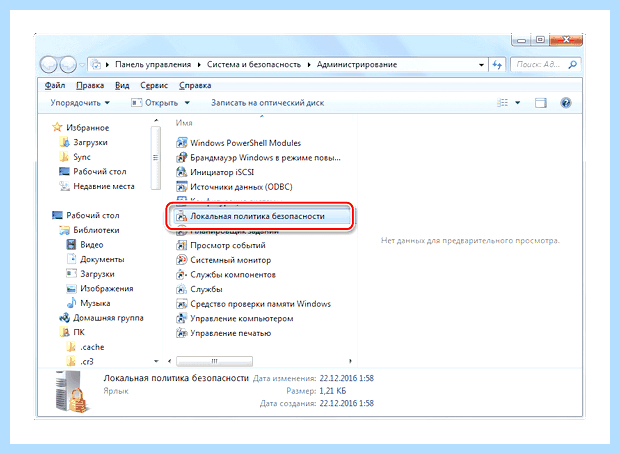Click the Forward navigation button

(x=68, y=64)
